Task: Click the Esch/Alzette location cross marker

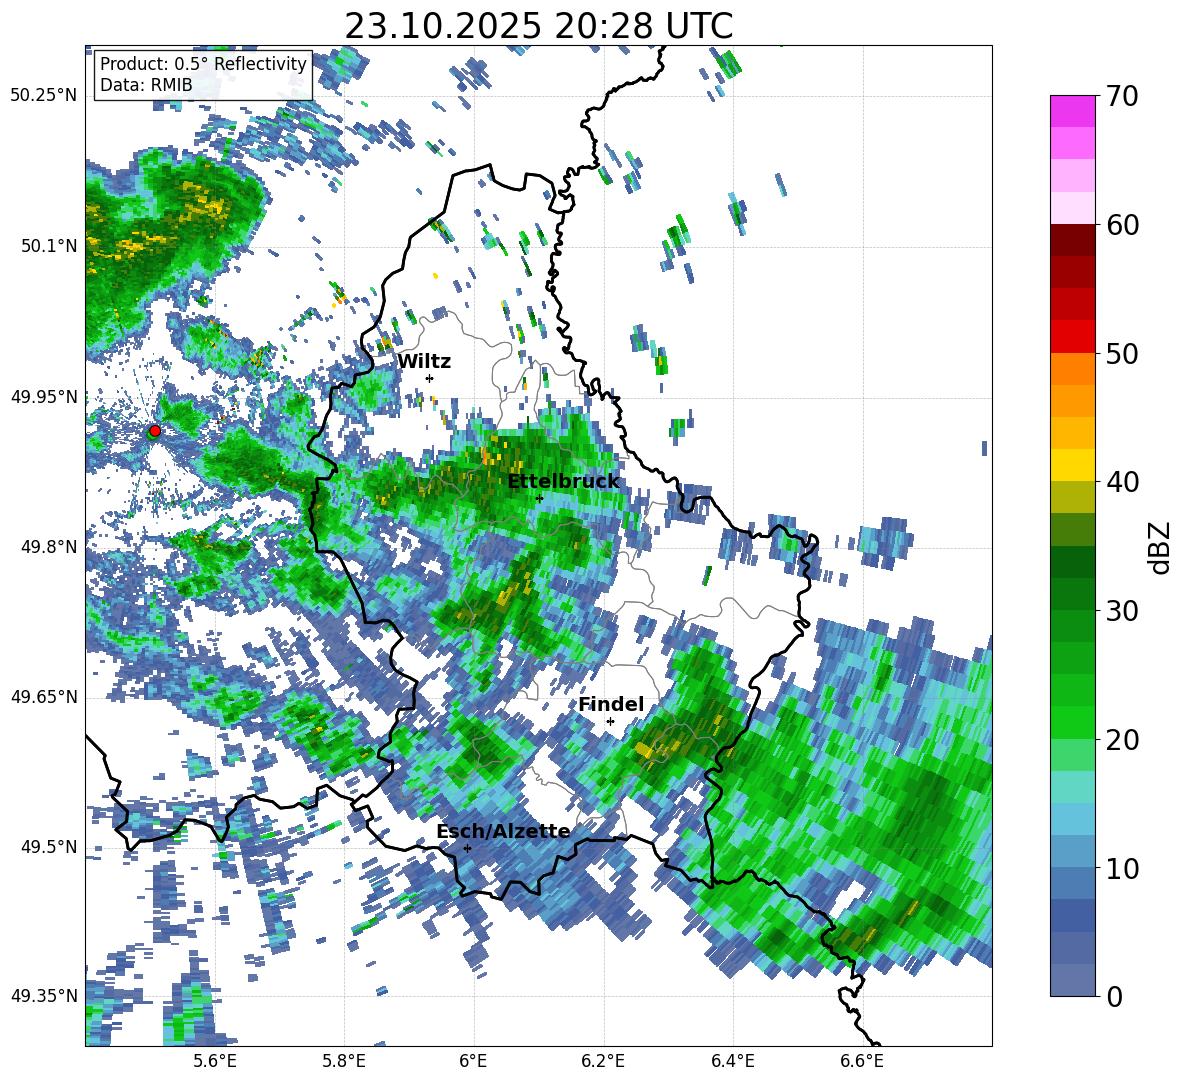Action: click(x=467, y=848)
